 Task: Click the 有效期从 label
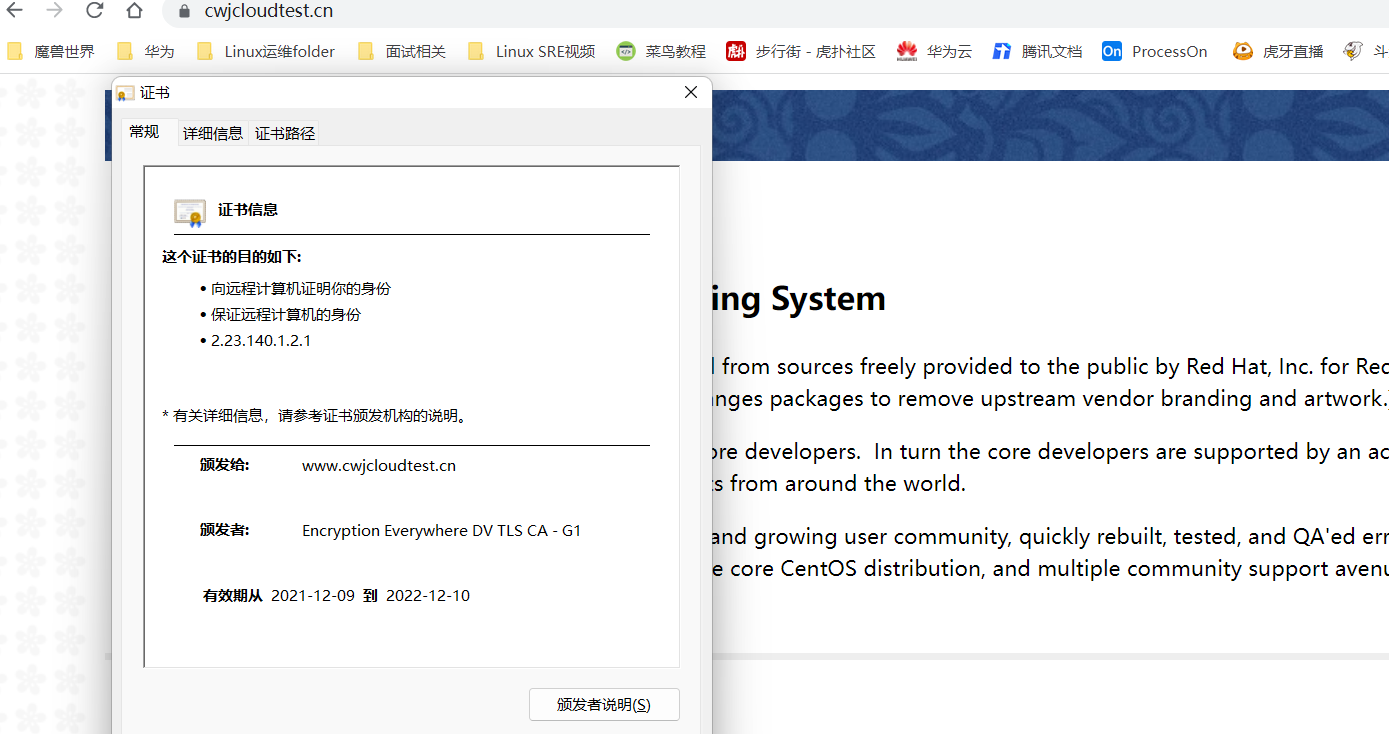coord(233,595)
